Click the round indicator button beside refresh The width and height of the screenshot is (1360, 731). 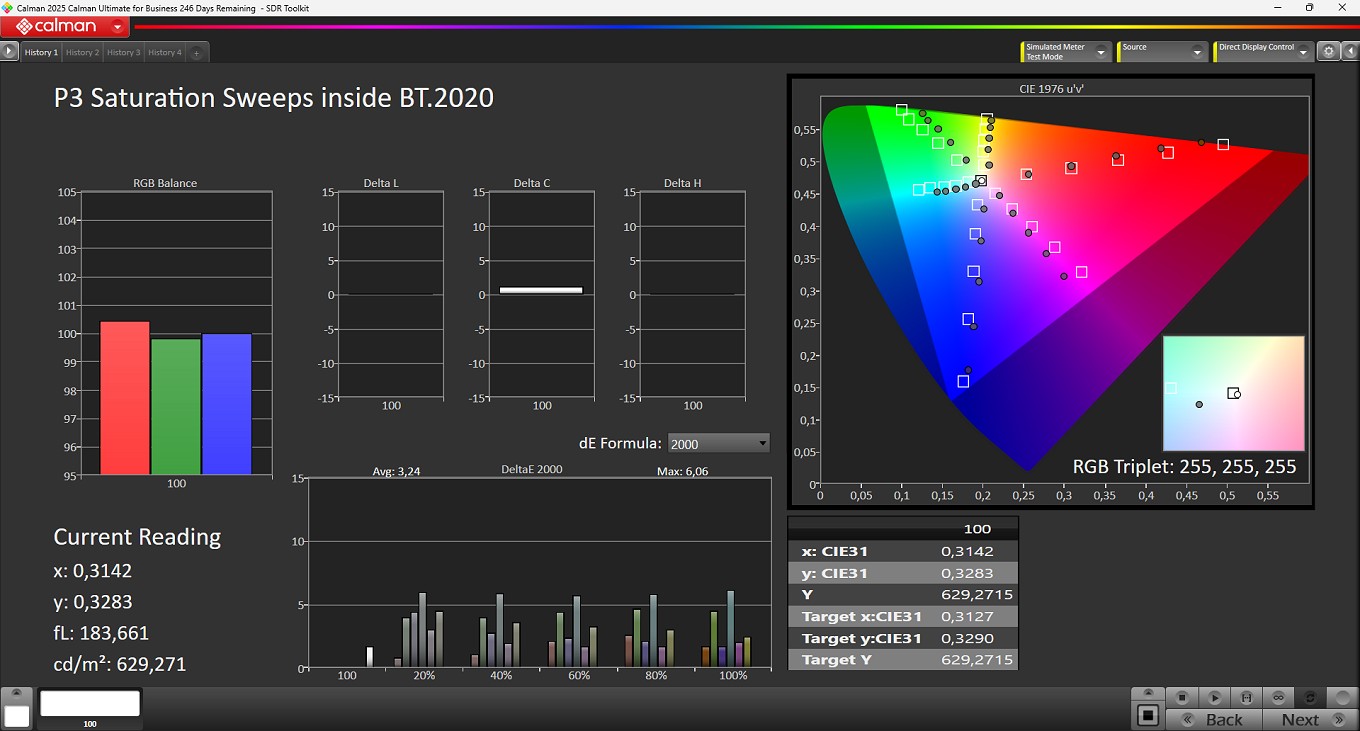[1342, 697]
